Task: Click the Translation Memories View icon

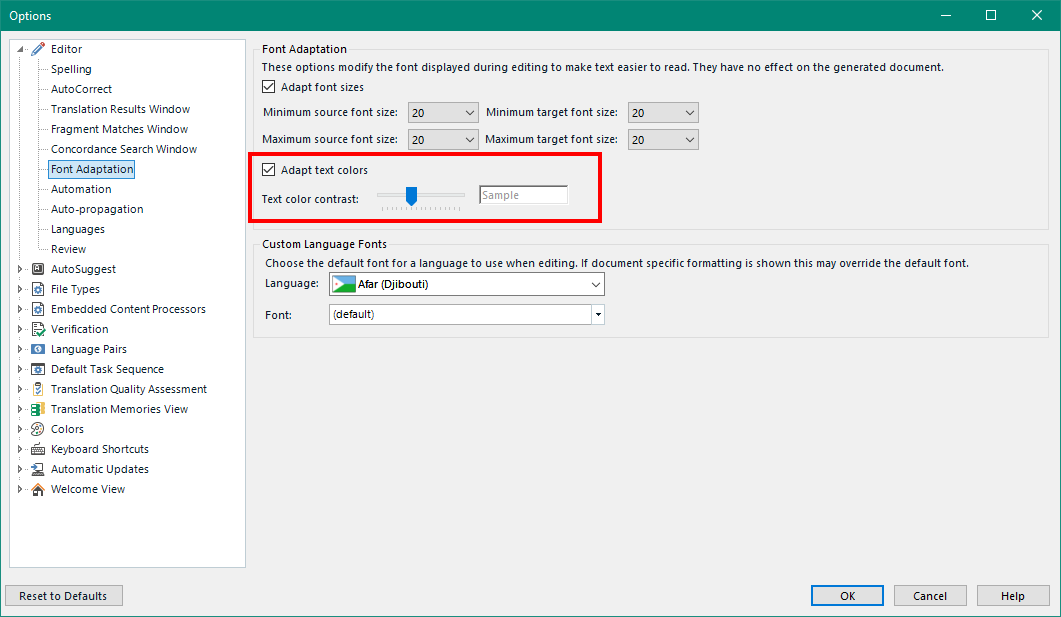Action: click(38, 409)
